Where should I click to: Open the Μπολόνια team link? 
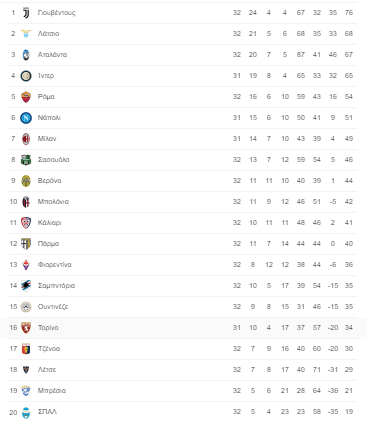coord(53,202)
